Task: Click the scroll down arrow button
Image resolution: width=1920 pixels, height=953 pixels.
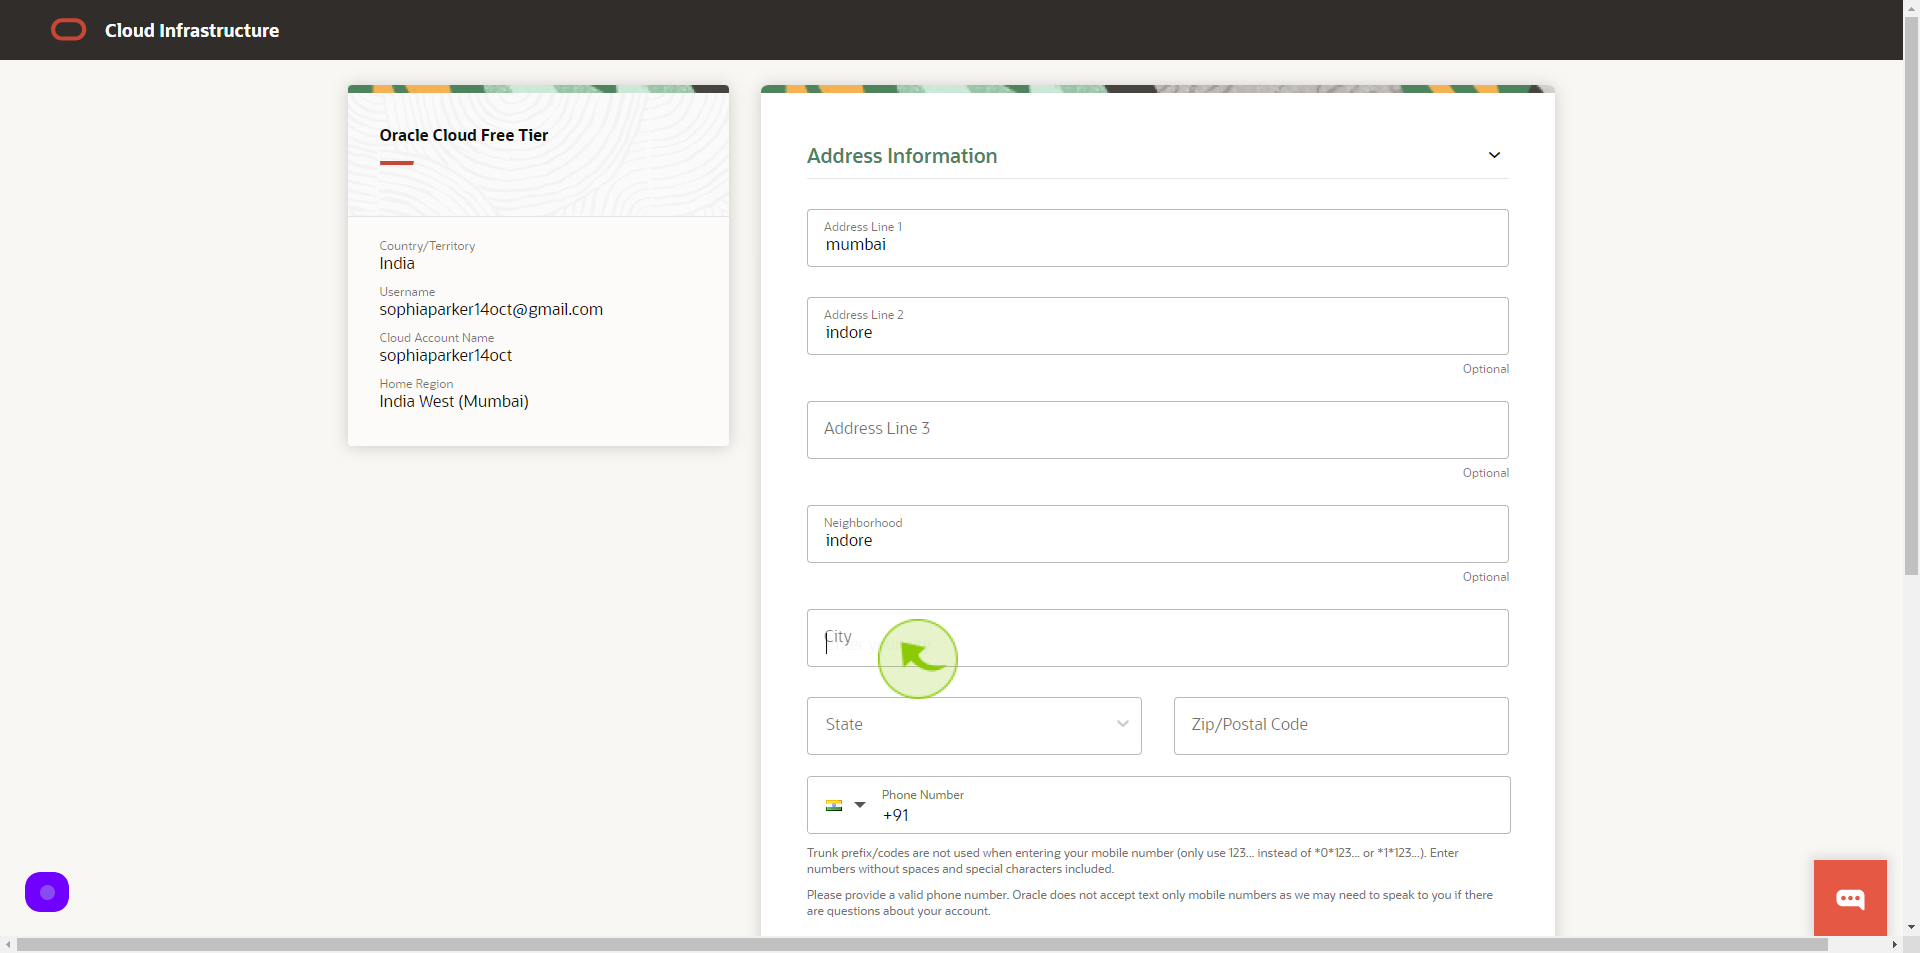Action: click(x=1911, y=927)
